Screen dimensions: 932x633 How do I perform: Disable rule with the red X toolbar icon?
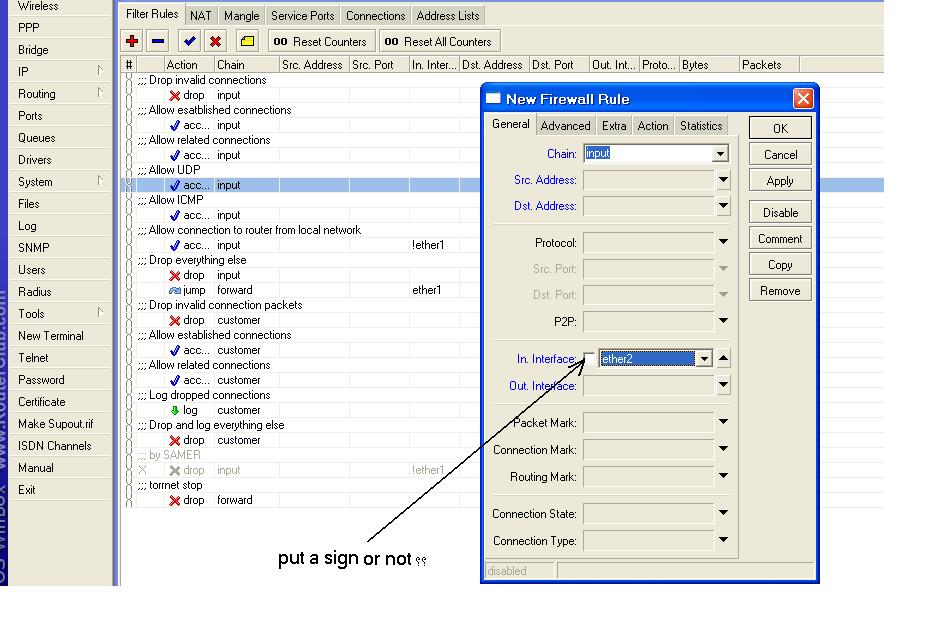coord(216,41)
